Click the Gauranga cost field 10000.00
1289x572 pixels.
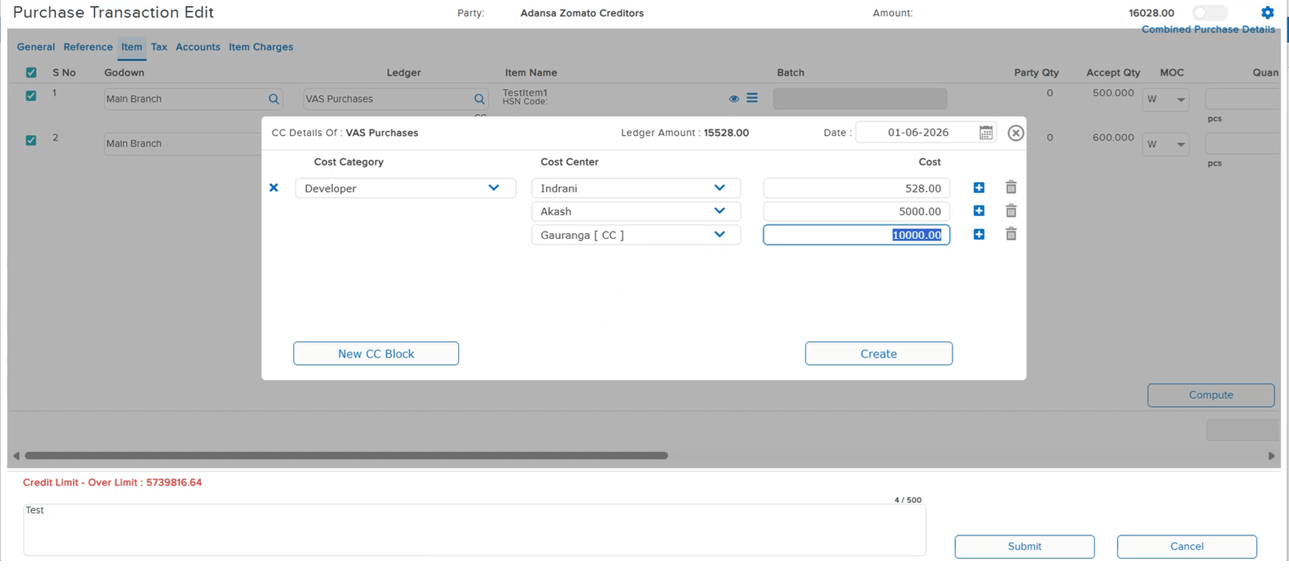point(857,234)
